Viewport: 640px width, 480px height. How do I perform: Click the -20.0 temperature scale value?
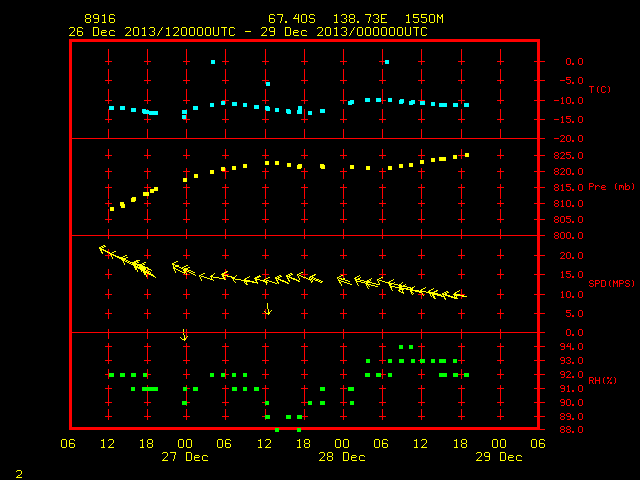(568, 139)
